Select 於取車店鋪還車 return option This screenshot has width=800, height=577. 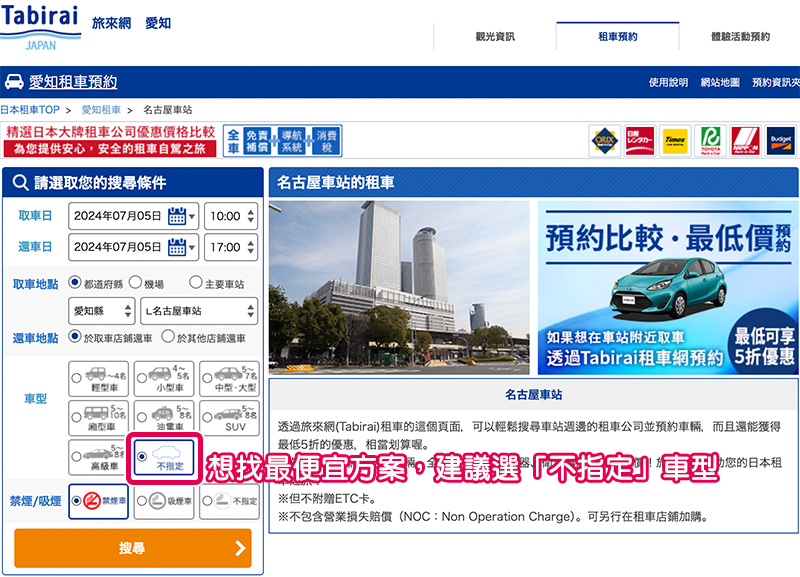[x=75, y=337]
